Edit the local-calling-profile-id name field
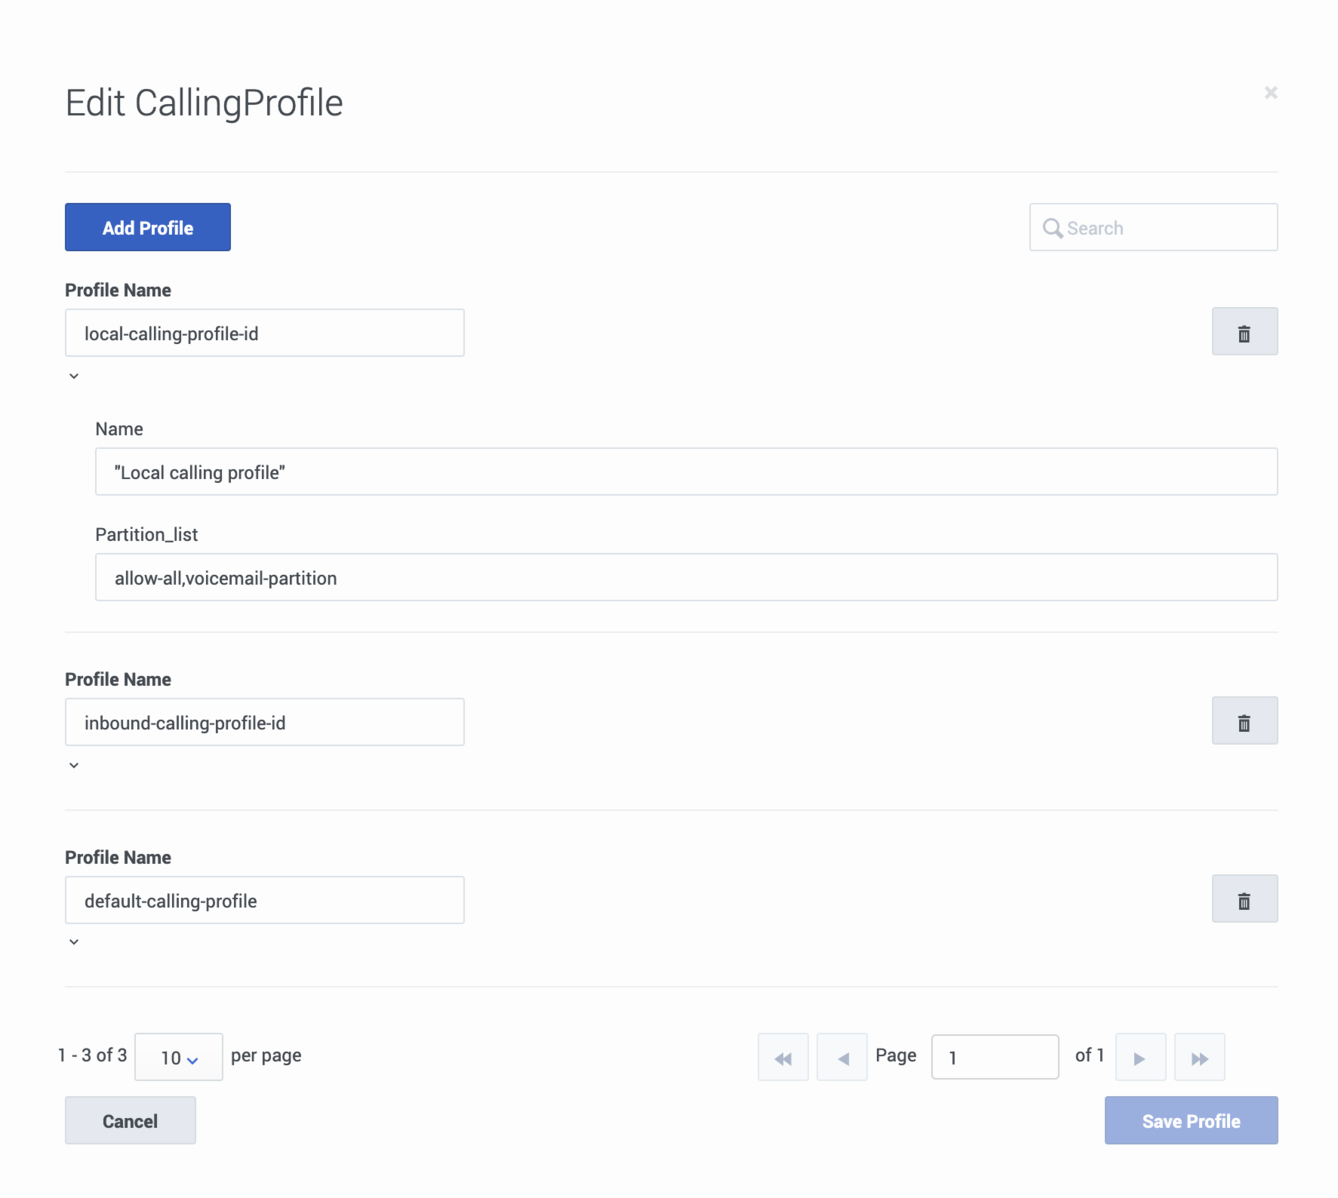The height and width of the screenshot is (1198, 1338). (x=265, y=333)
